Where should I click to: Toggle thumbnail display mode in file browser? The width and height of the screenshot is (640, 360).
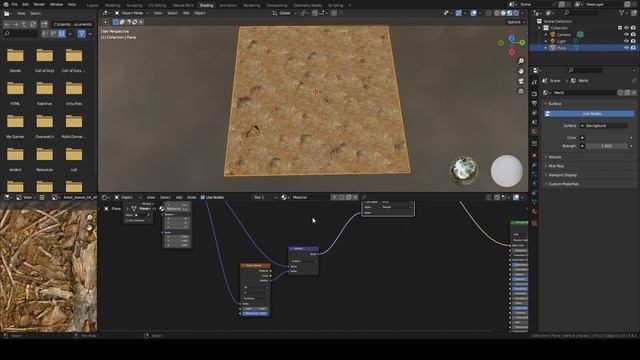click(62, 33)
